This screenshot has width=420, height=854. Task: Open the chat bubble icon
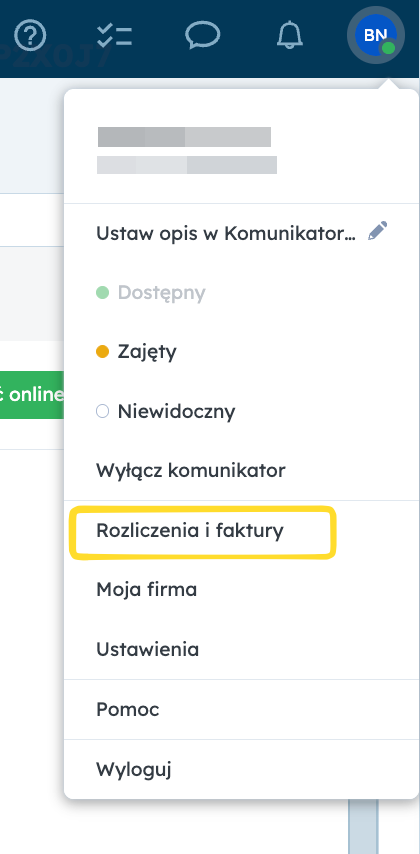[x=202, y=35]
